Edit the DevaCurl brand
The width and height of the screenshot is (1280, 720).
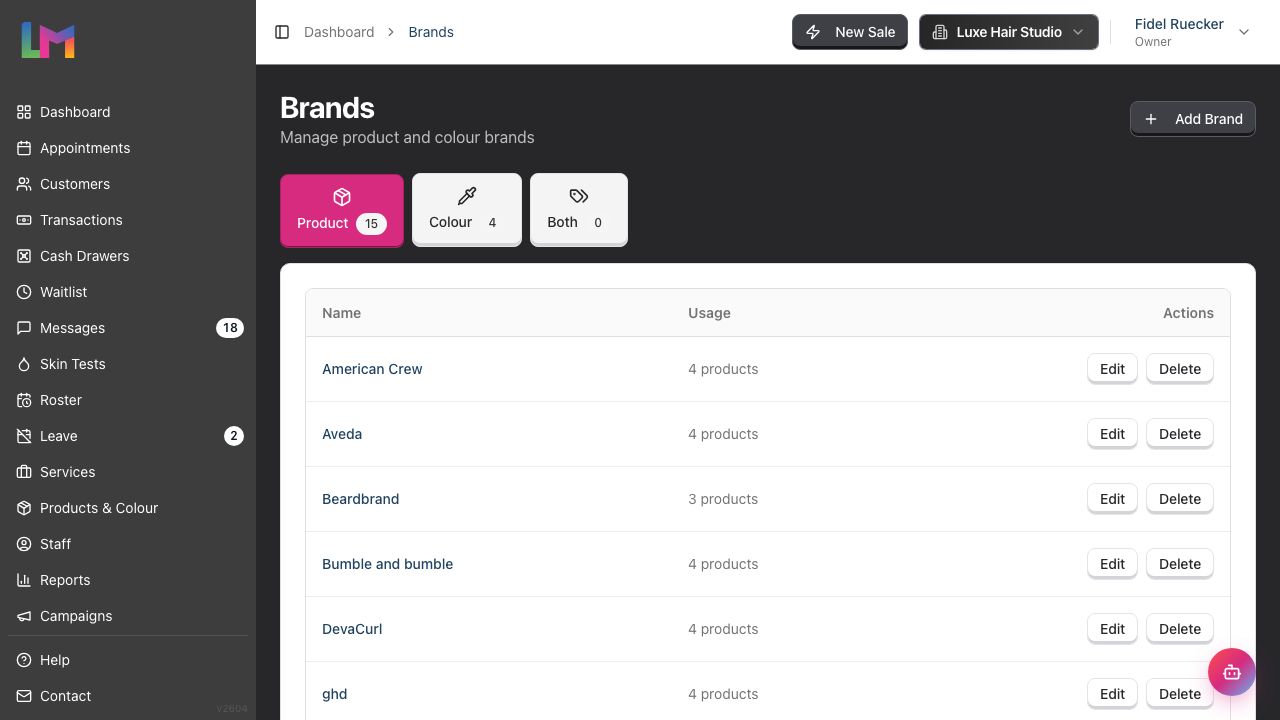(x=1112, y=629)
